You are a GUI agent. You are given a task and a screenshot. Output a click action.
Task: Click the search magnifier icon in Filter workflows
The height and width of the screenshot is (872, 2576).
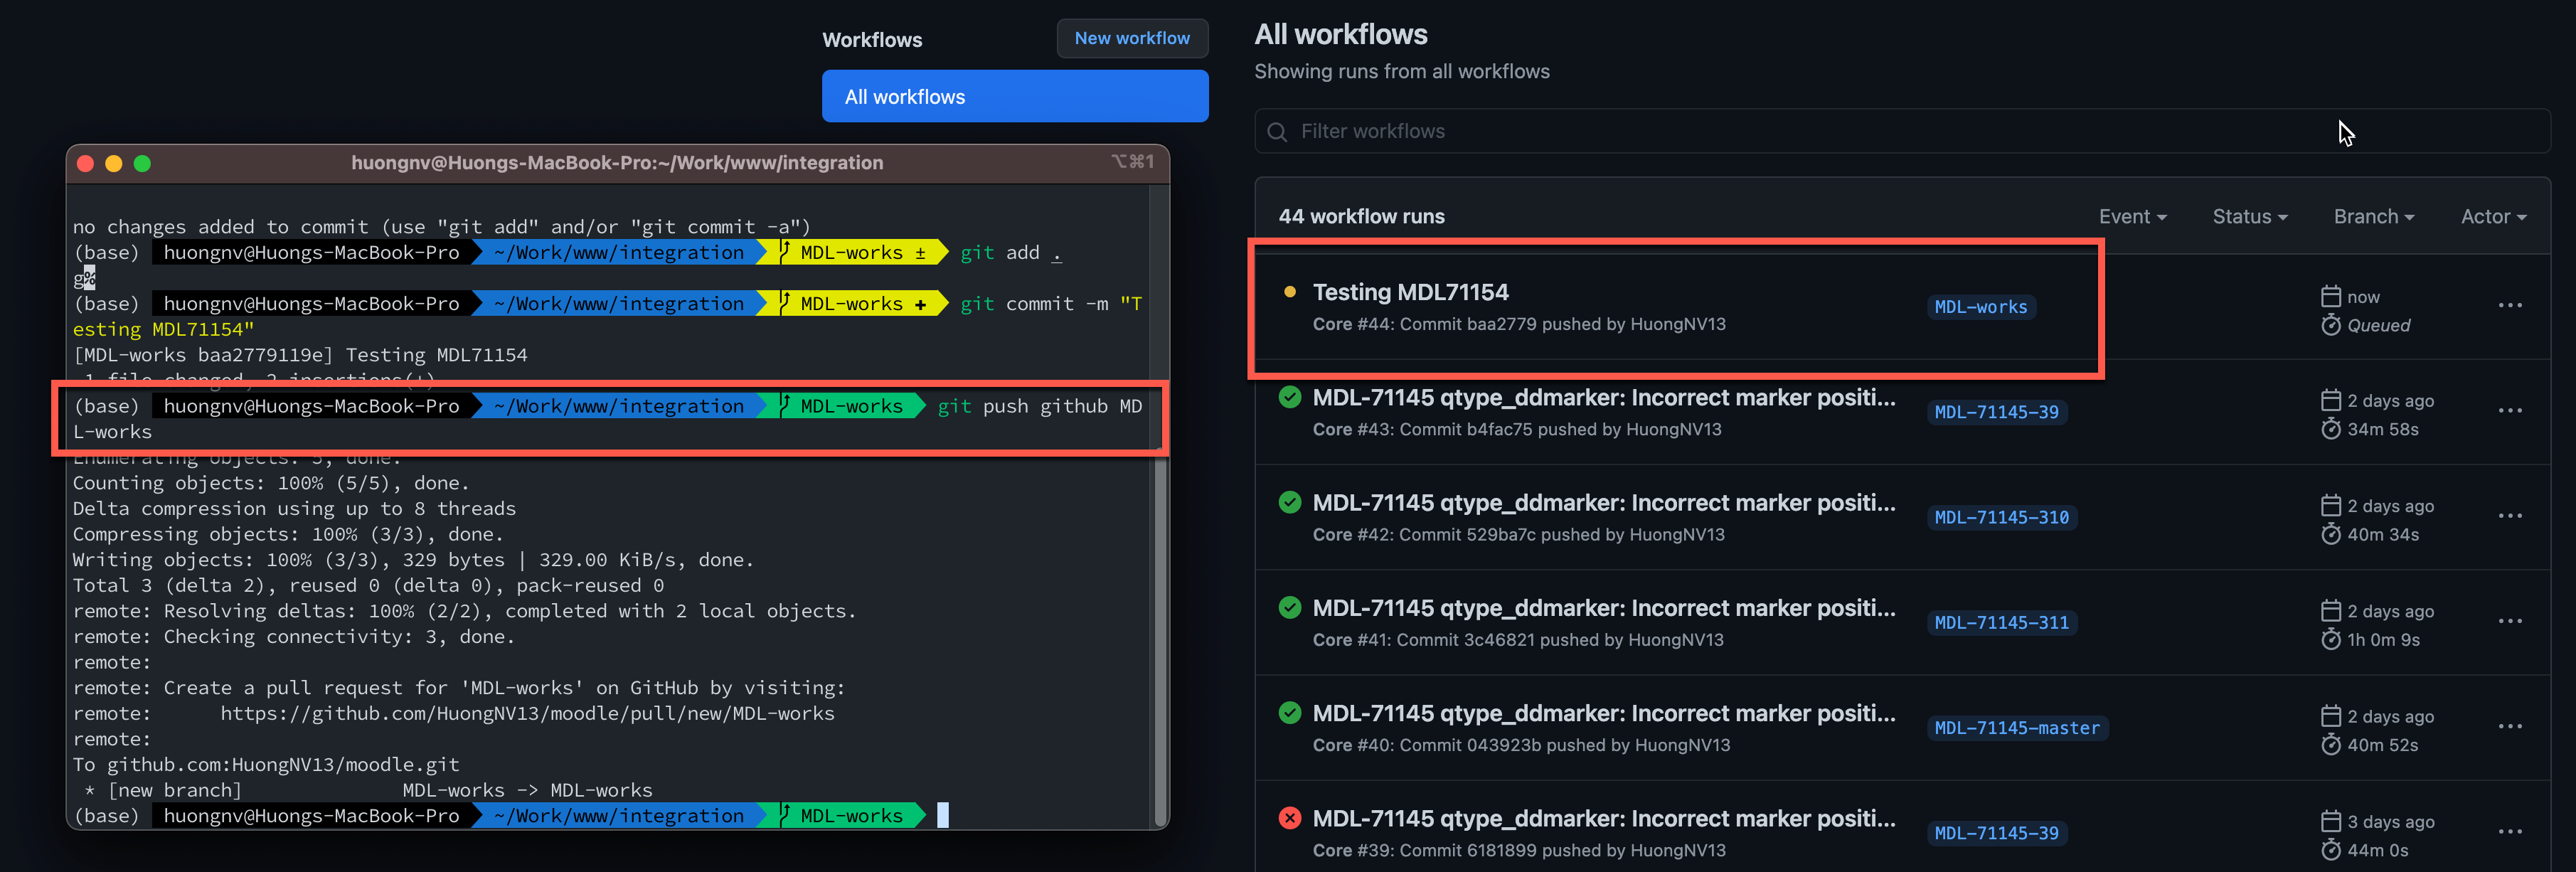(x=1277, y=132)
